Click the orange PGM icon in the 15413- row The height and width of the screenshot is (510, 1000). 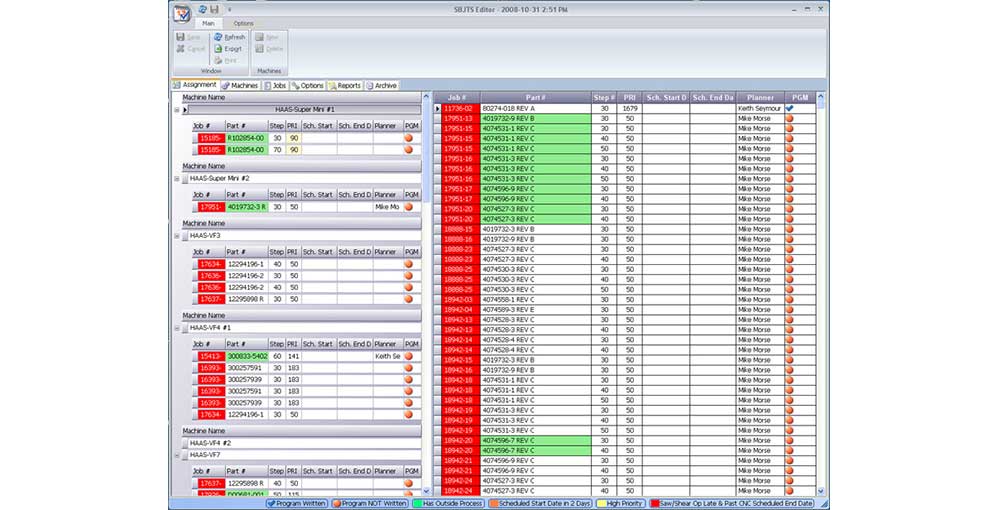pyautogui.click(x=408, y=356)
